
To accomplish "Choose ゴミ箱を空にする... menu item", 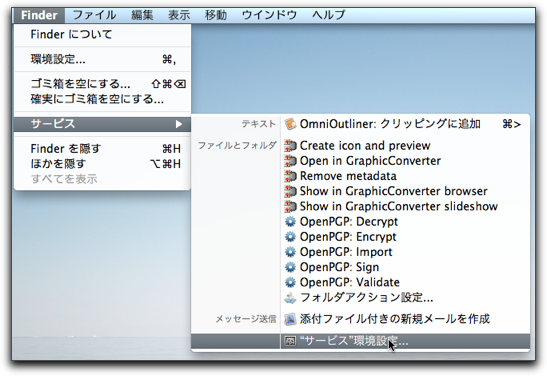I will pyautogui.click(x=102, y=84).
